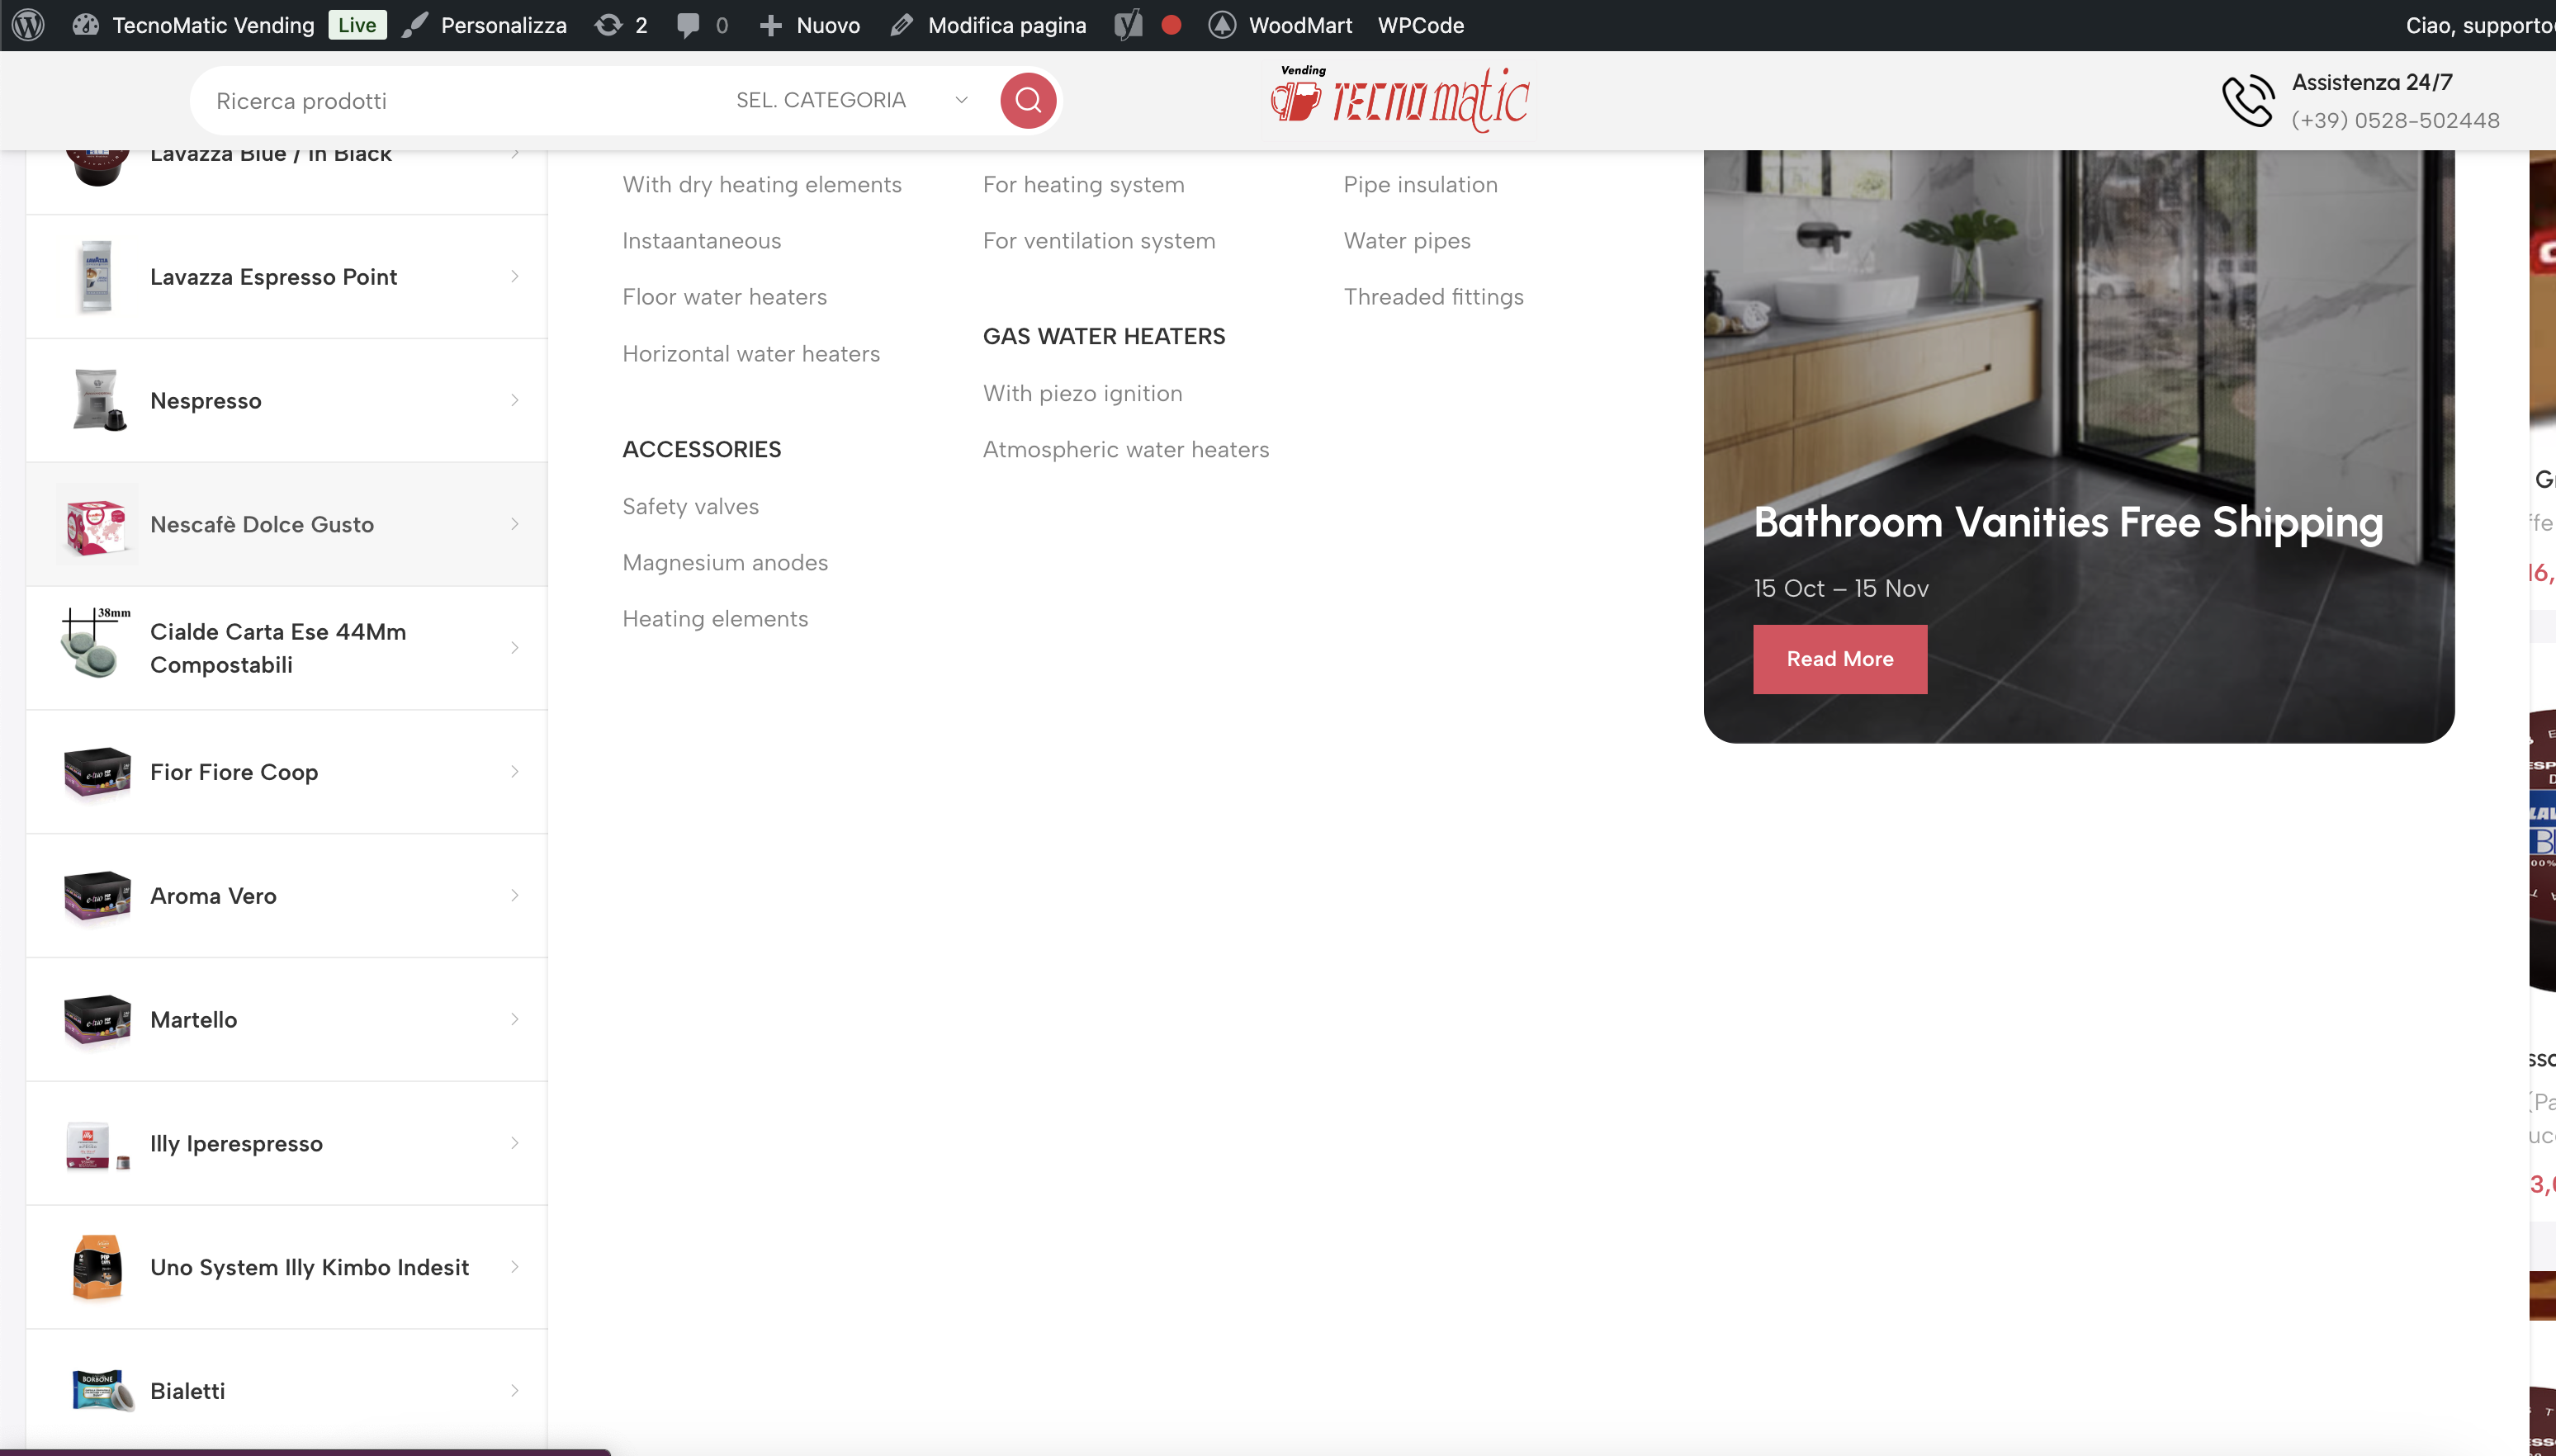Open the WoodMart admin menu
The height and width of the screenshot is (1456, 2556).
(1300, 25)
